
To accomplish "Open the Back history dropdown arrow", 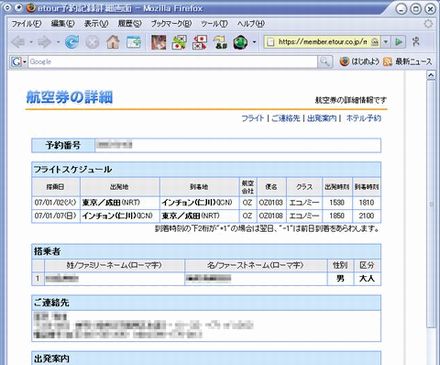I will [31, 43].
